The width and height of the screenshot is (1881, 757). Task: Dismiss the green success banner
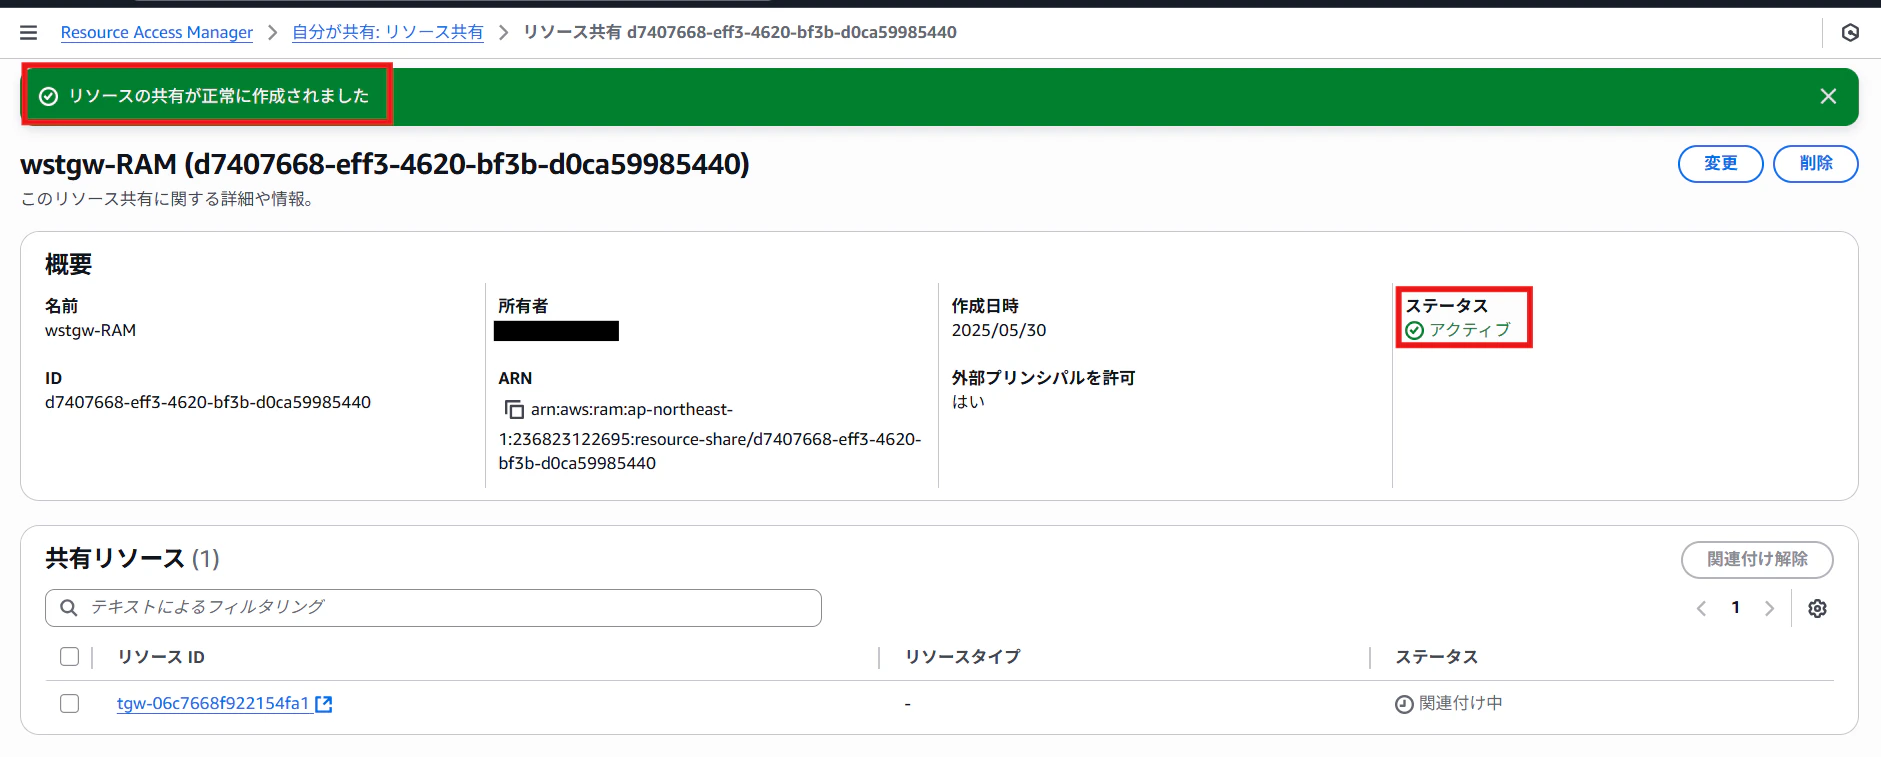click(1828, 96)
